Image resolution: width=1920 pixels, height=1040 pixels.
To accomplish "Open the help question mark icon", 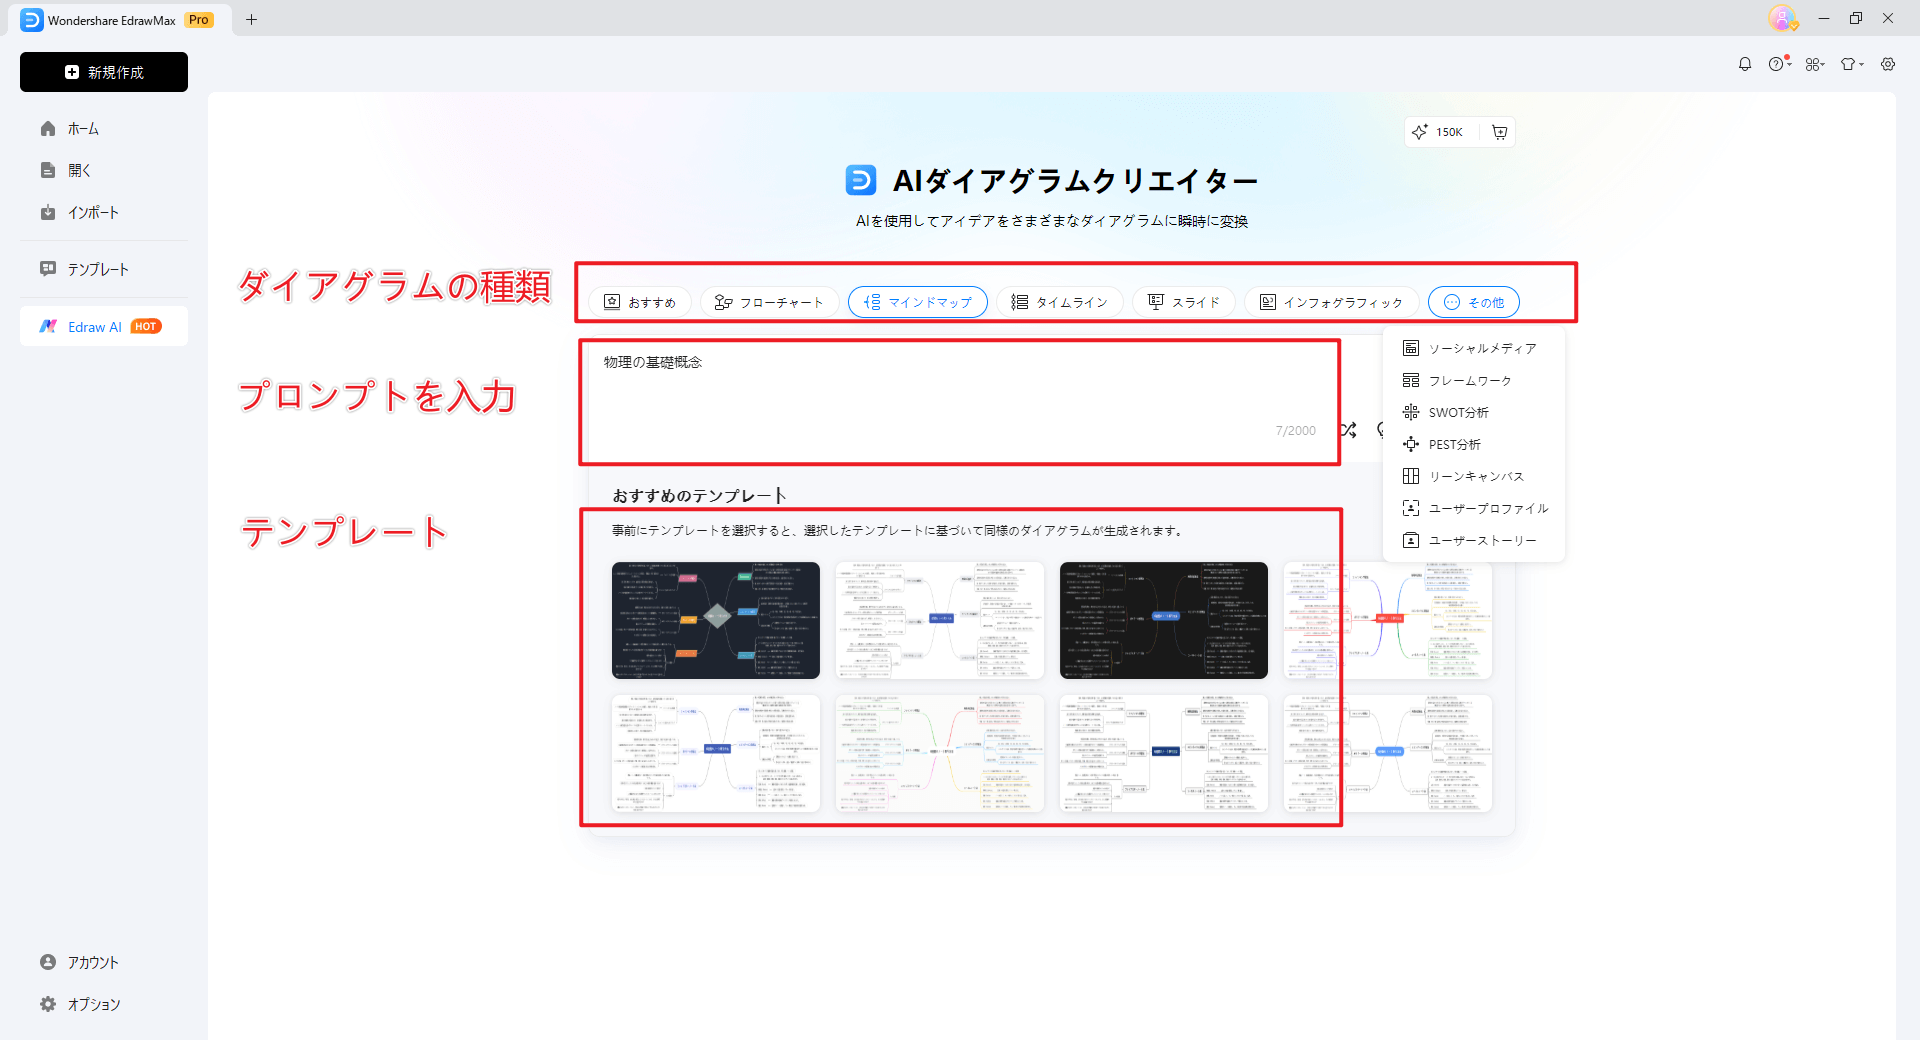I will (x=1778, y=64).
